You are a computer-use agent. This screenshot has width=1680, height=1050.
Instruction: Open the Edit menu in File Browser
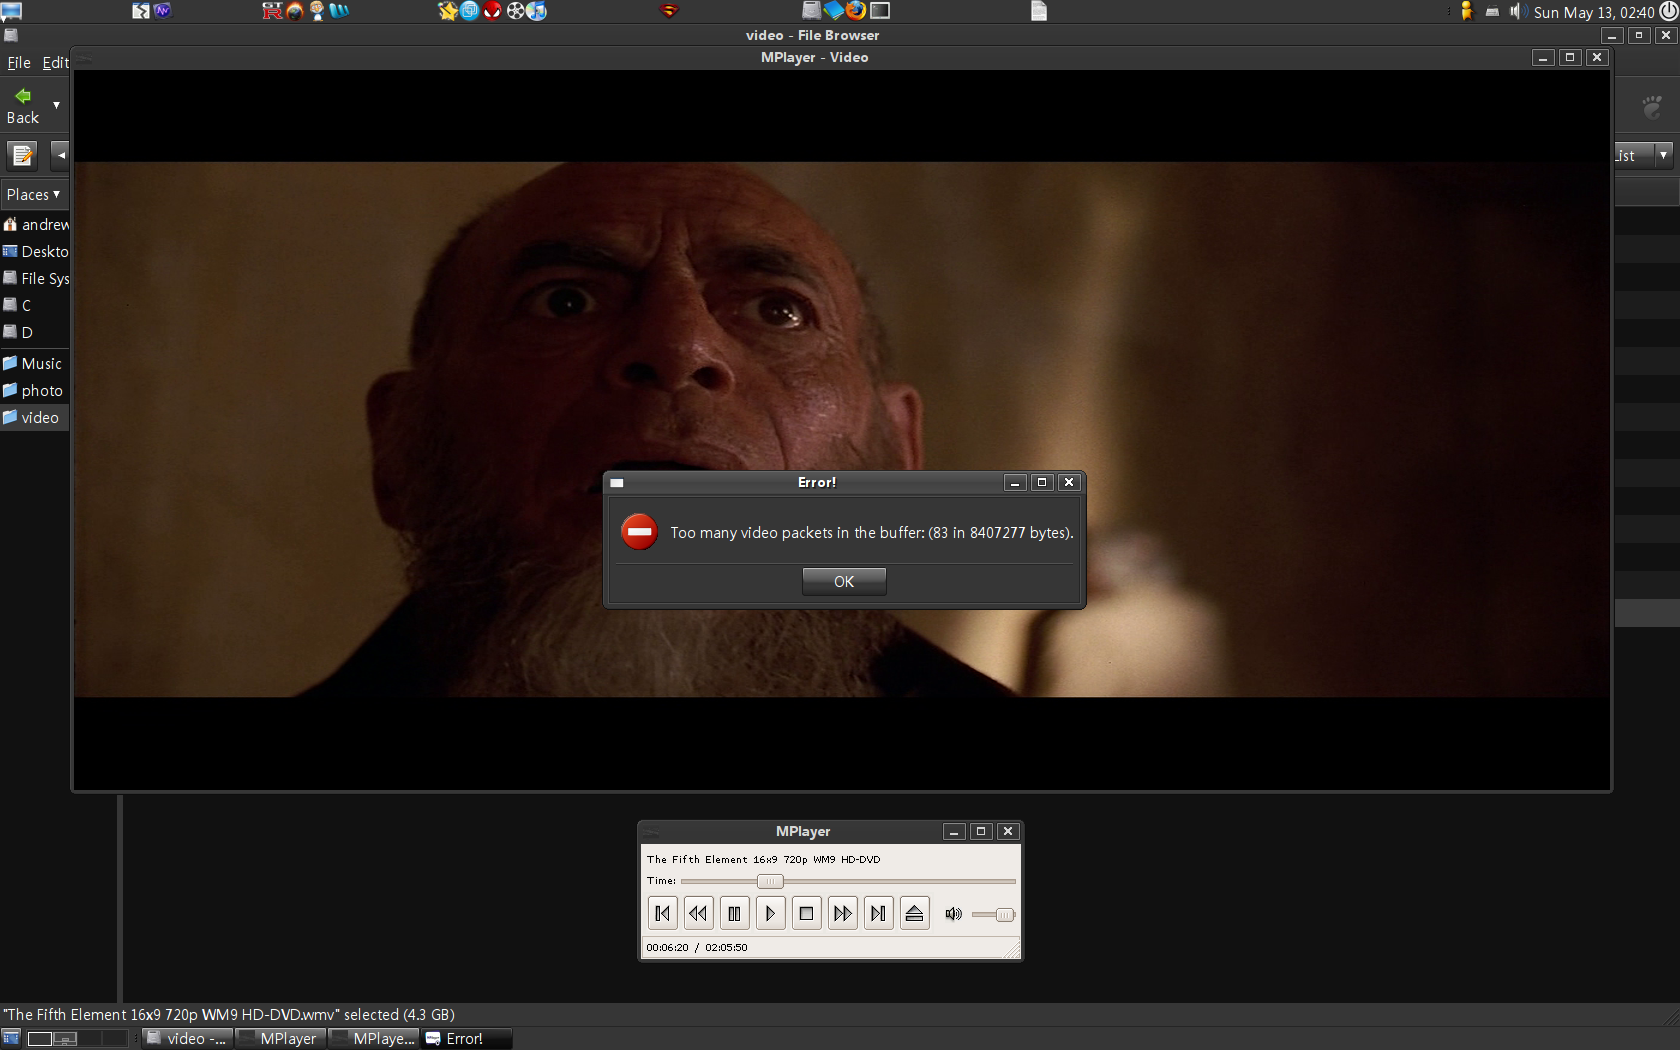(55, 62)
